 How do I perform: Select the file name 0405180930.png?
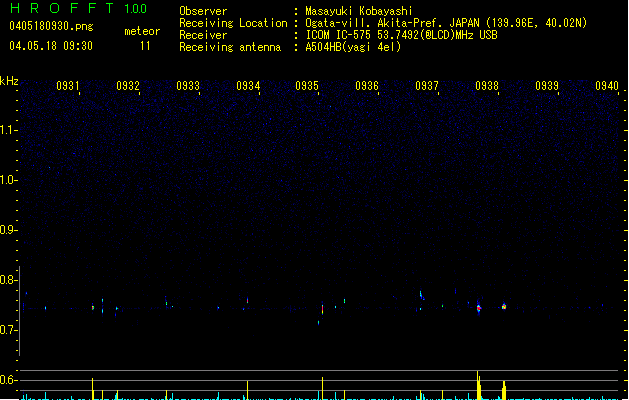(x=51, y=26)
